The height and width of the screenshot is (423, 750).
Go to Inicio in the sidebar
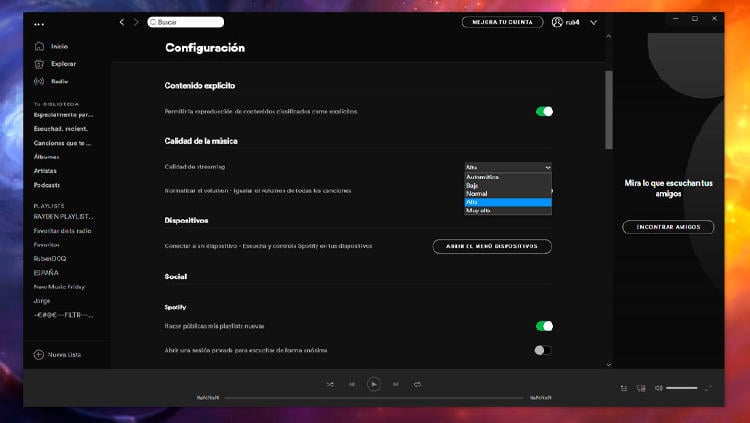click(x=60, y=46)
